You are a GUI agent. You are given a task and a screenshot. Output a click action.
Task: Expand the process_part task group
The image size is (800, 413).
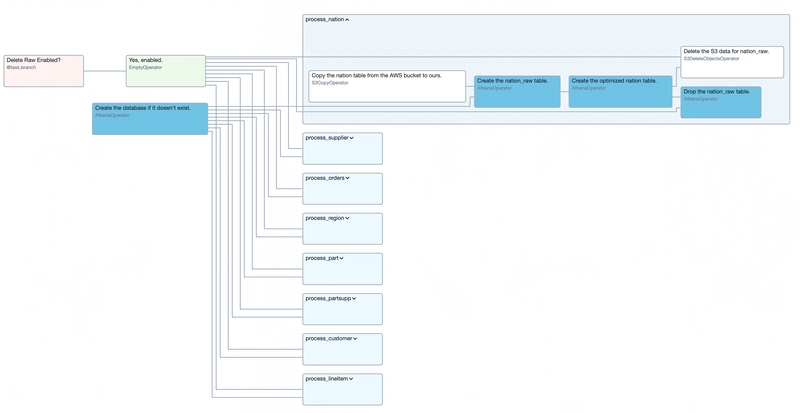coord(341,258)
